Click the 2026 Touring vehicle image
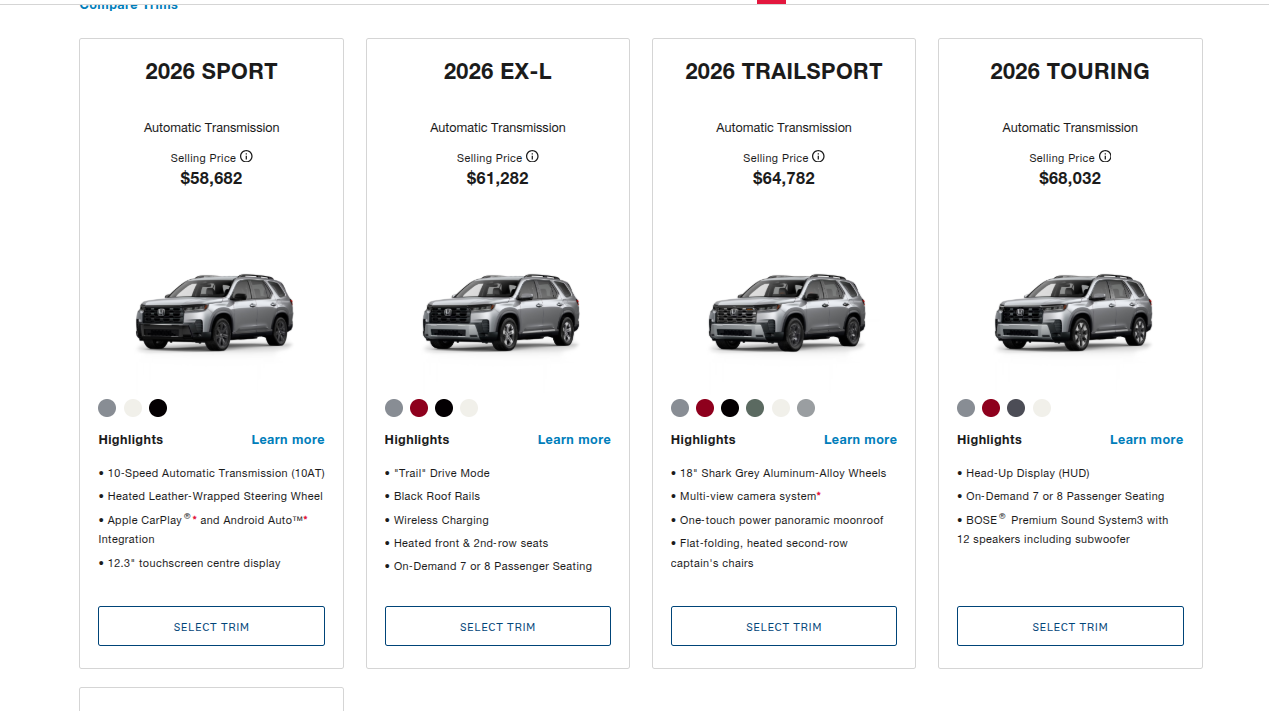 (x=1070, y=311)
